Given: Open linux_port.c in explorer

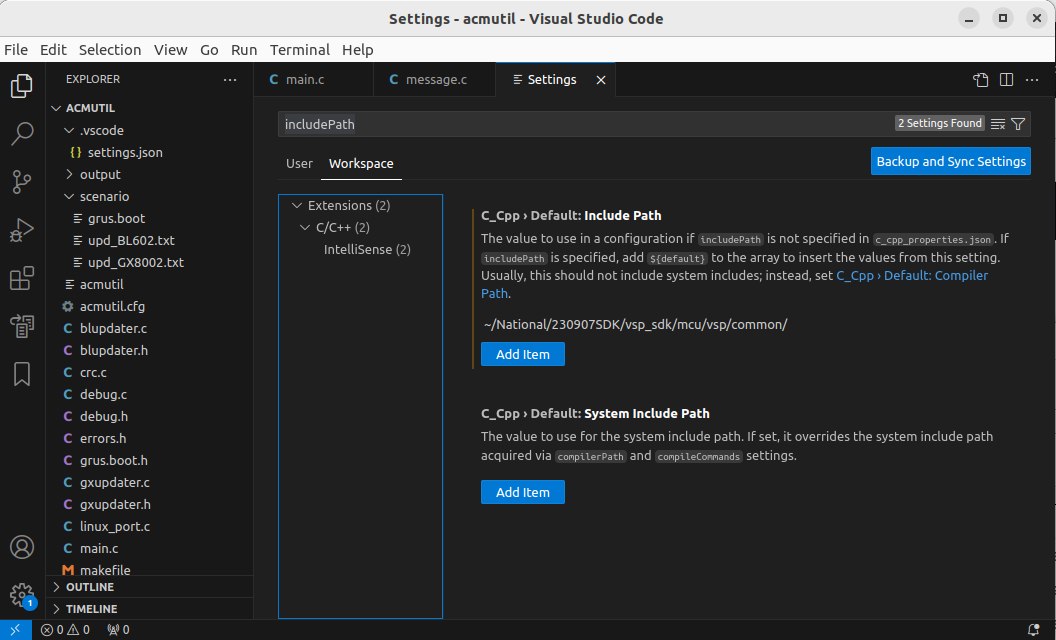Looking at the screenshot, I should (114, 526).
